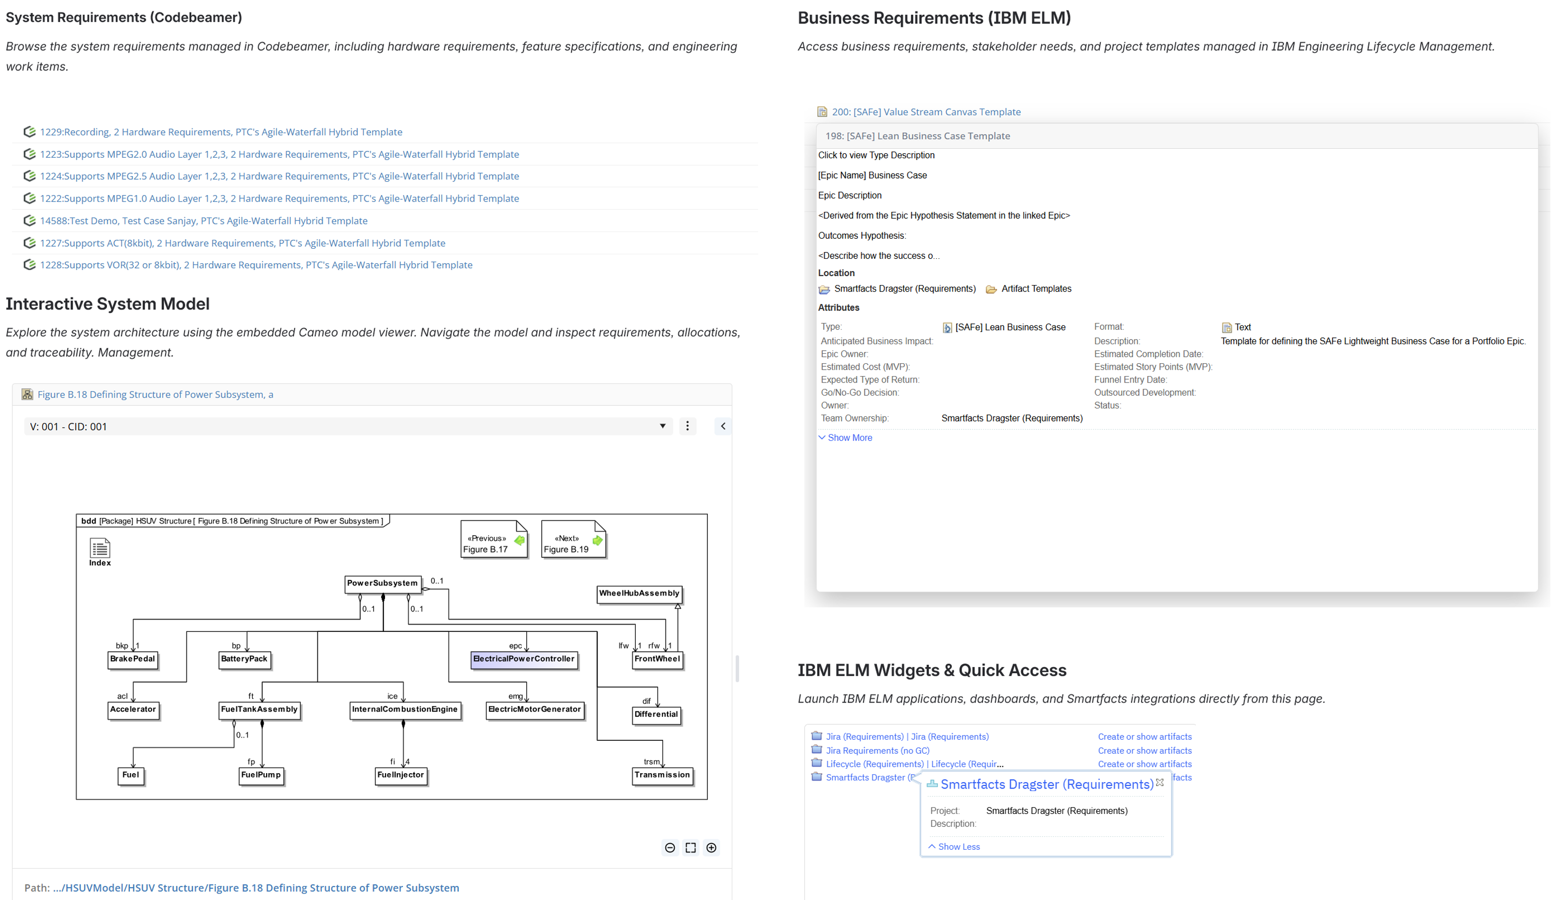Click requirement icon beside 1224:Supports MPEG2.5

point(29,176)
